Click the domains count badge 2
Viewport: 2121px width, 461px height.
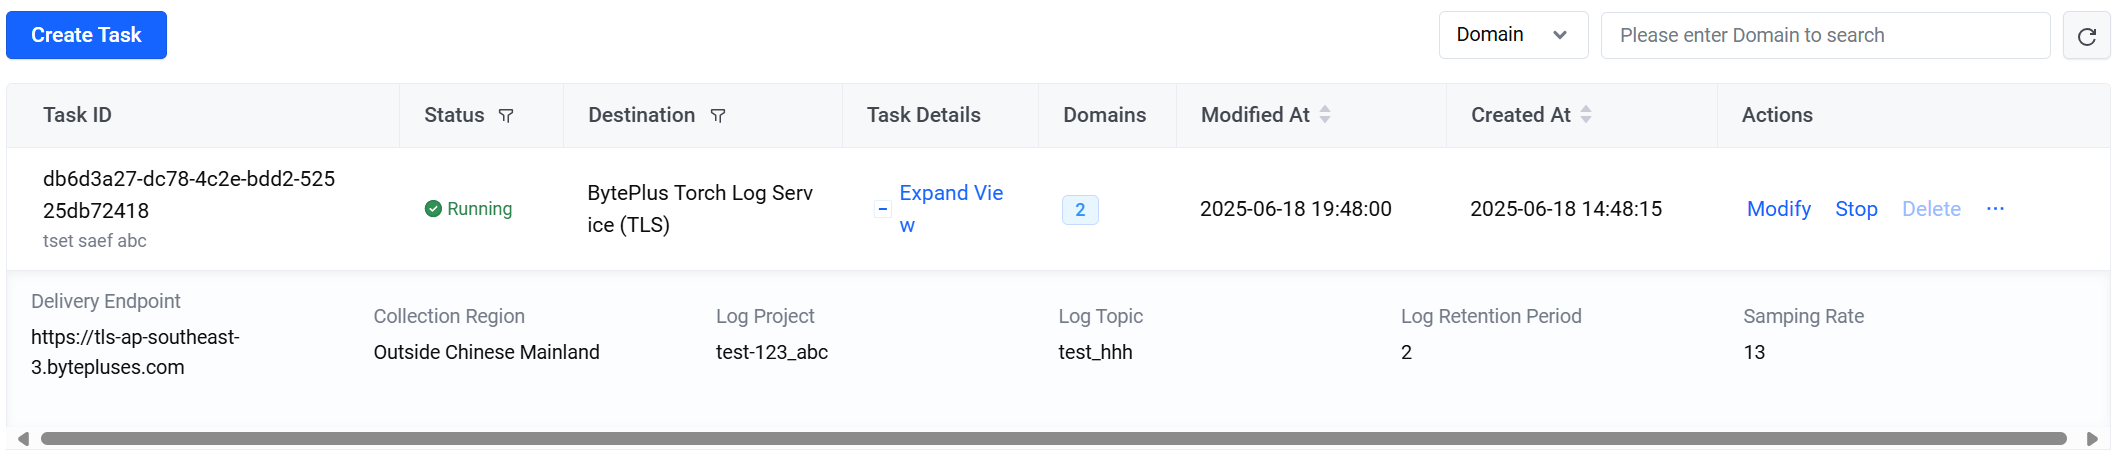pos(1080,210)
